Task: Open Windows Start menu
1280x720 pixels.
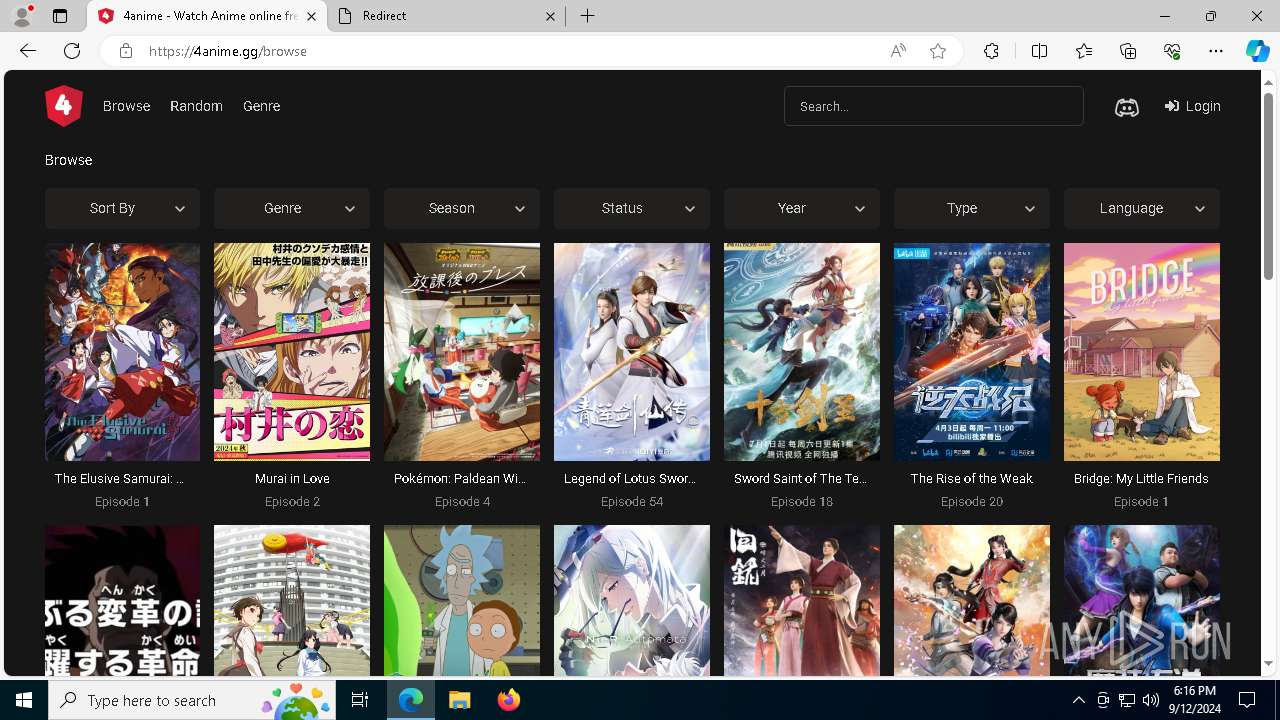Action: coord(24,700)
